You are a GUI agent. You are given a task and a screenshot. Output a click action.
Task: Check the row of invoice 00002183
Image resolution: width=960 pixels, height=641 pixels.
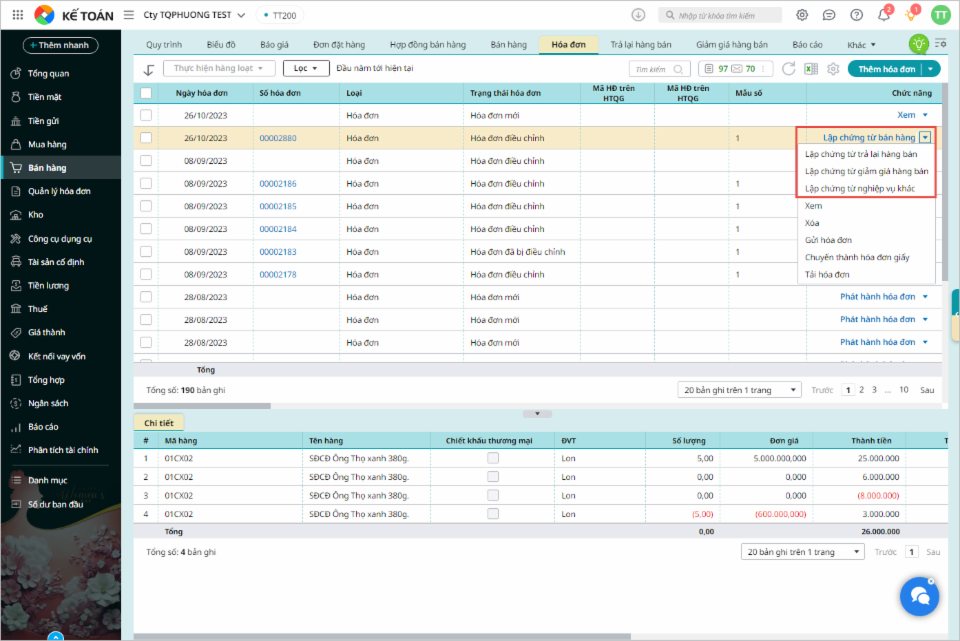tap(146, 252)
